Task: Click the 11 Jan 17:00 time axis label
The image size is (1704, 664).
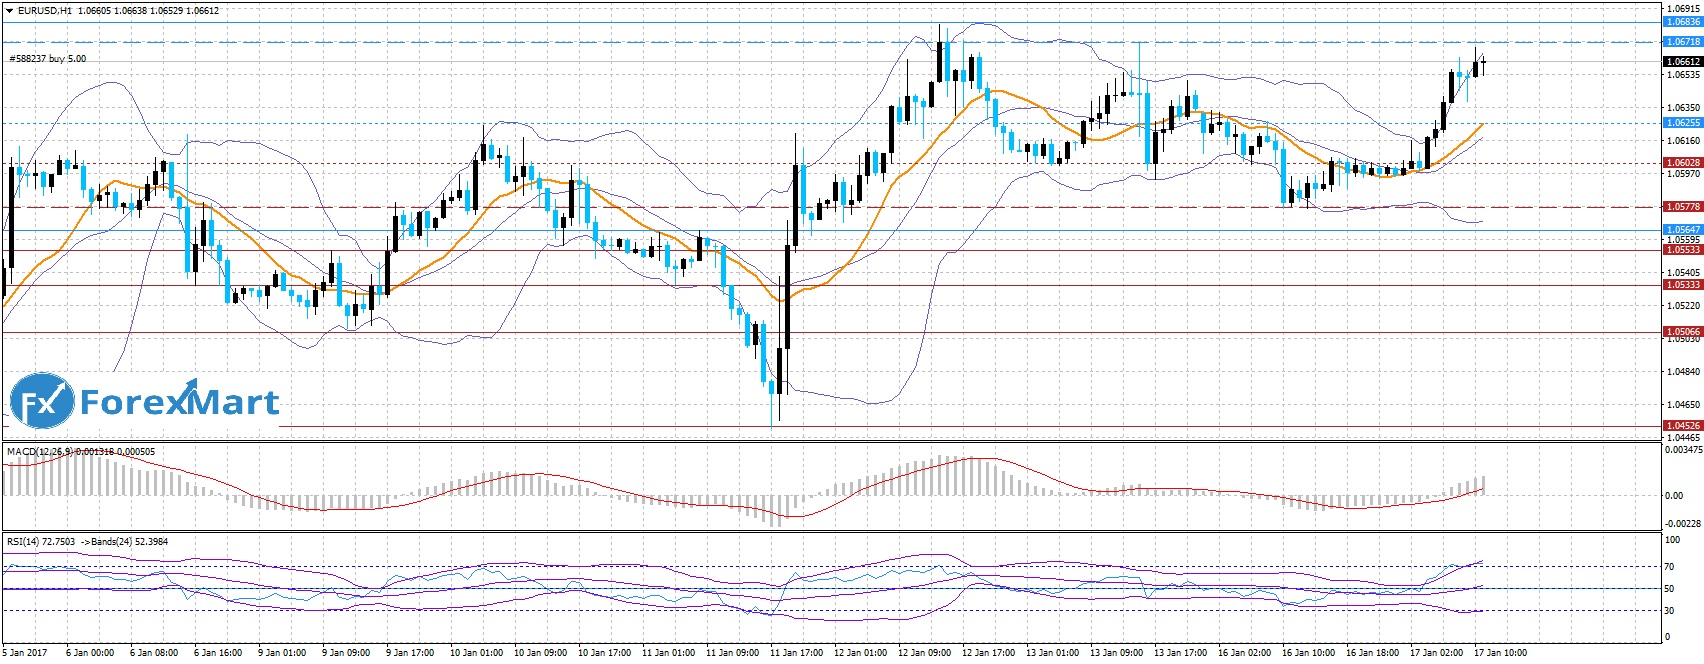Action: tap(796, 653)
